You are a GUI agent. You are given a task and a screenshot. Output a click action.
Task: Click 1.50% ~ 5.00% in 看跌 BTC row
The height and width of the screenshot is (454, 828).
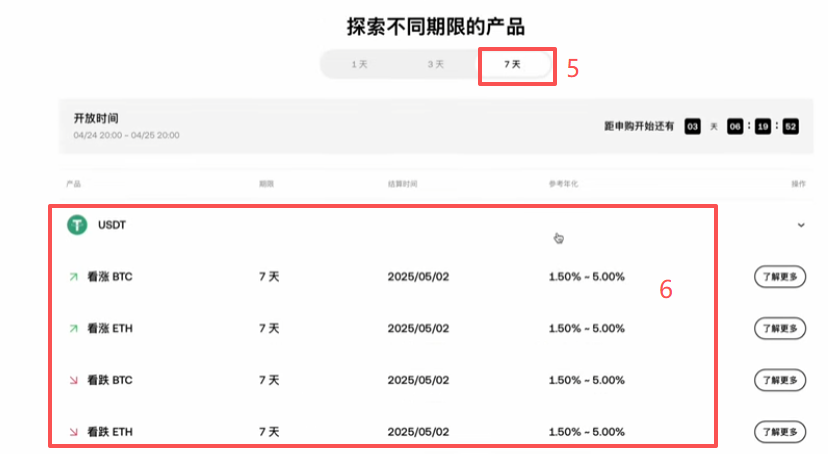click(x=587, y=380)
